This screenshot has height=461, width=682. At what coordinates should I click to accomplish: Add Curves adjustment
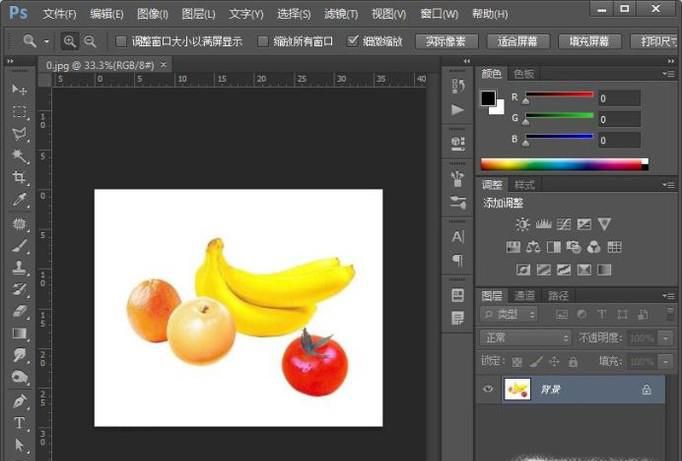pos(564,224)
